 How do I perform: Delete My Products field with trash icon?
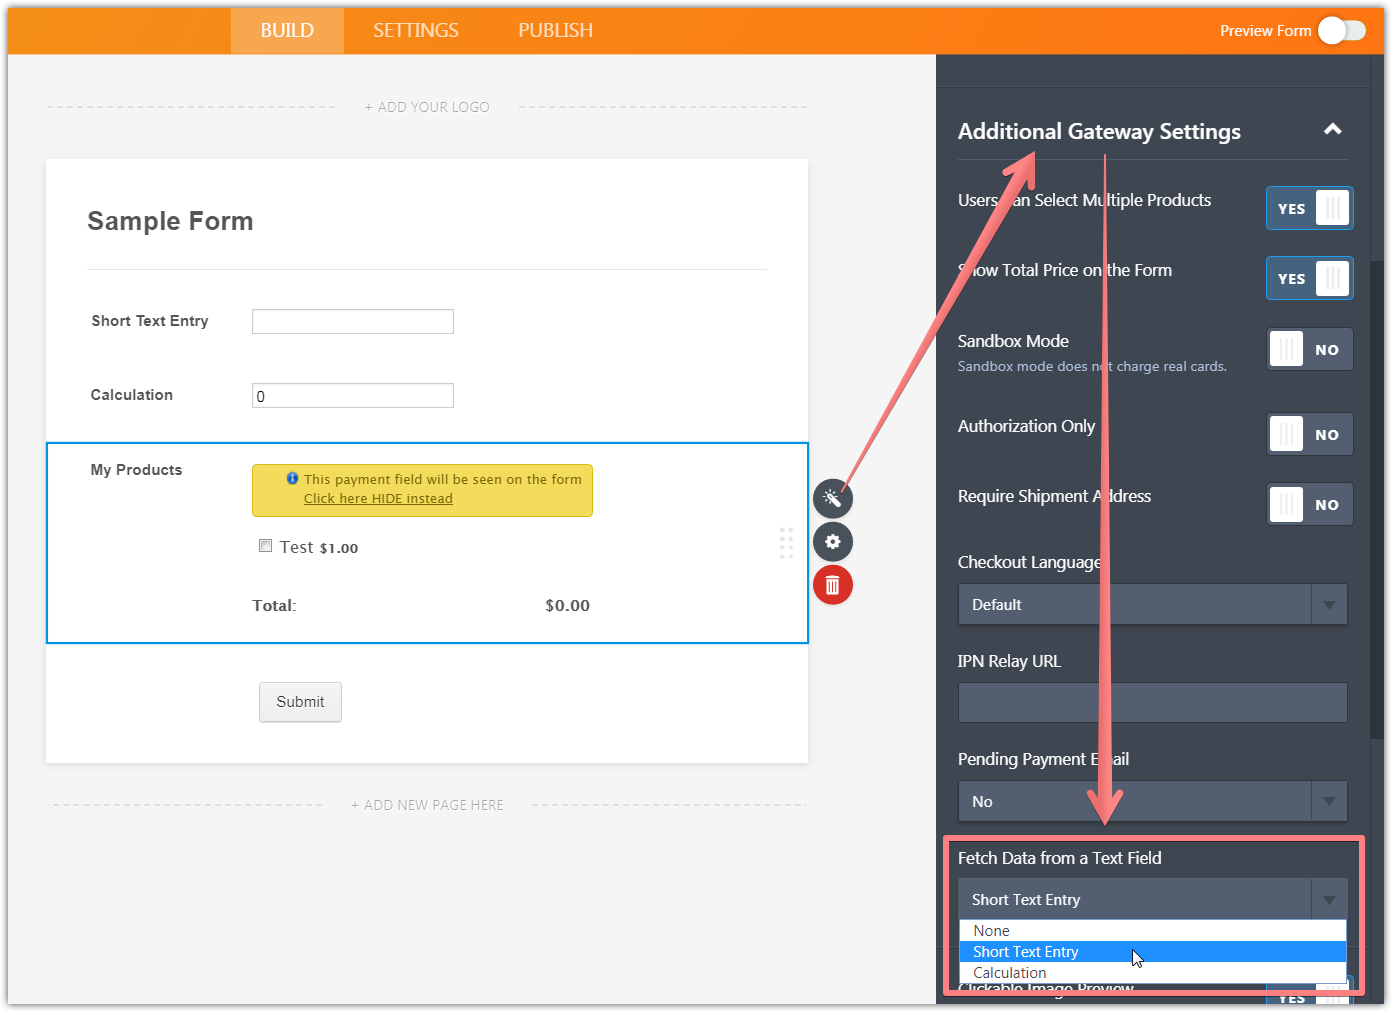(832, 585)
